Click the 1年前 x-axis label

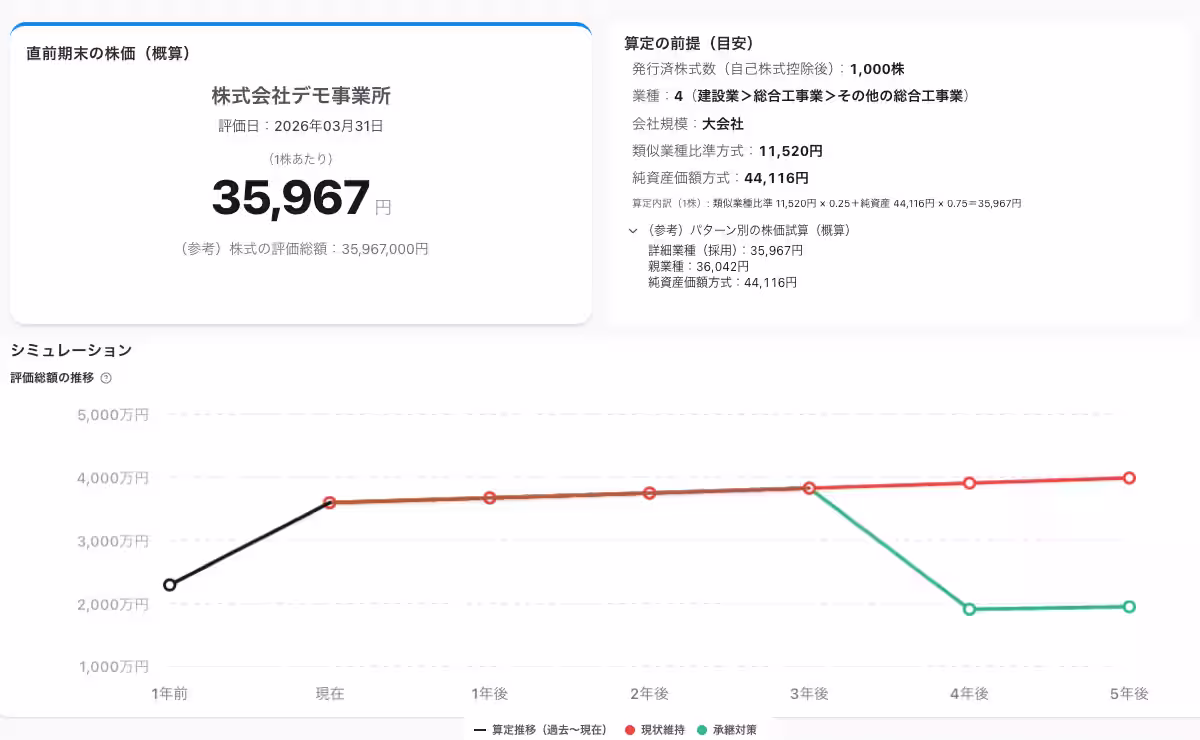click(x=170, y=694)
